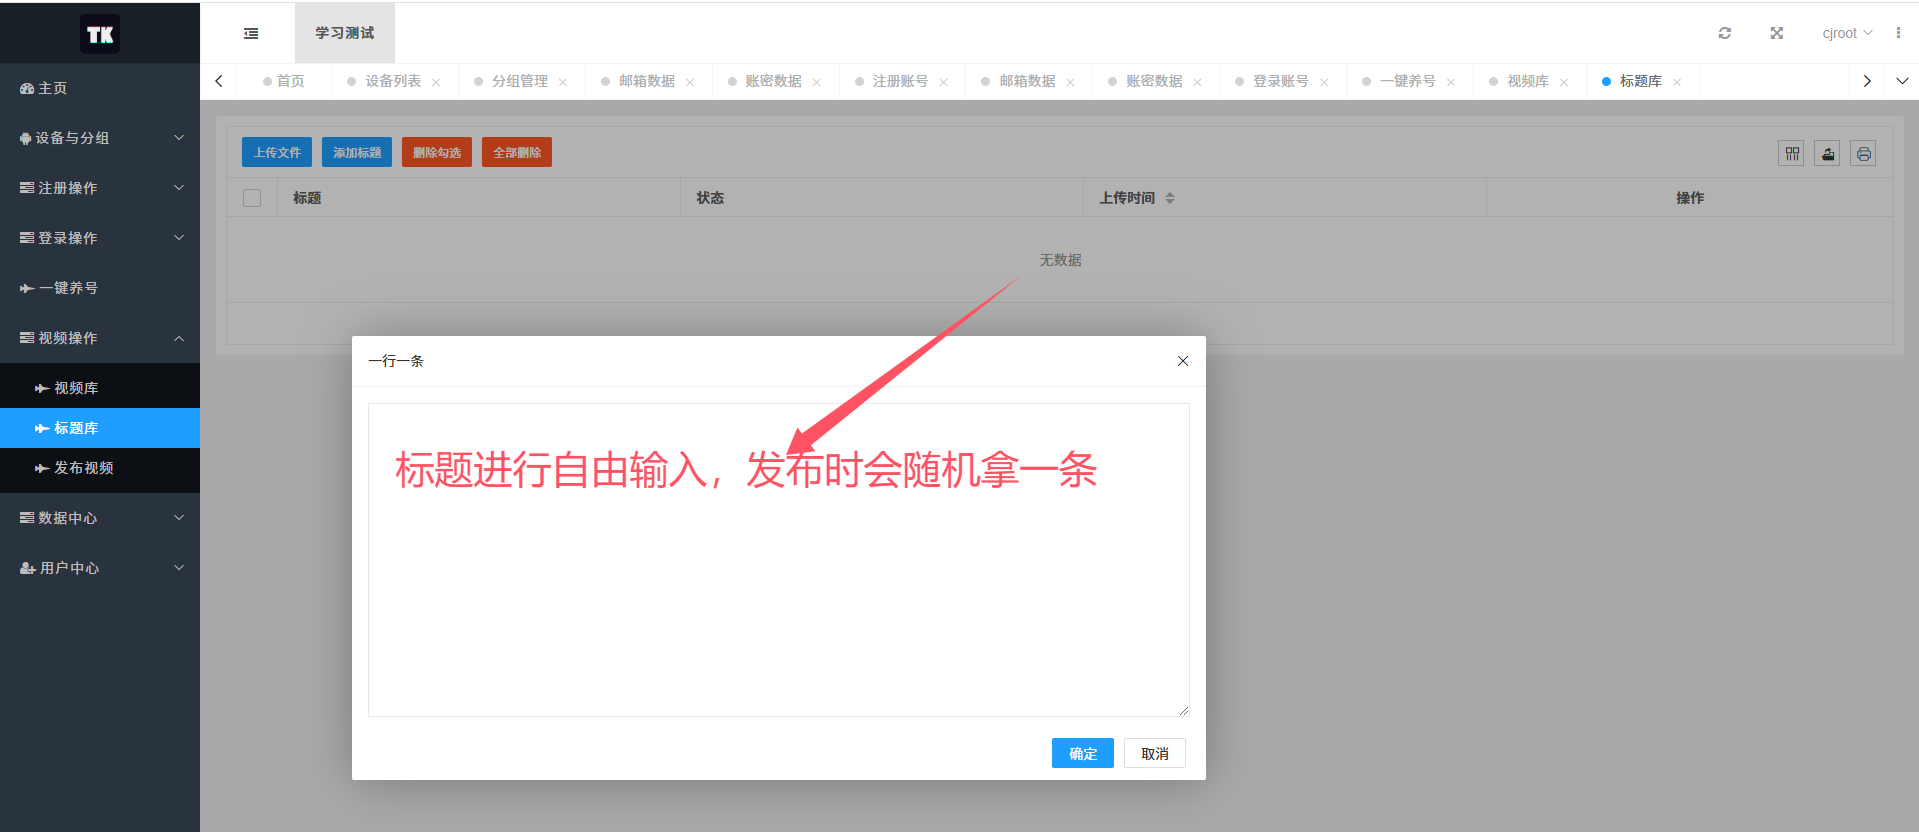The width and height of the screenshot is (1919, 832).
Task: Expand 数据中心 menu
Action: click(100, 518)
